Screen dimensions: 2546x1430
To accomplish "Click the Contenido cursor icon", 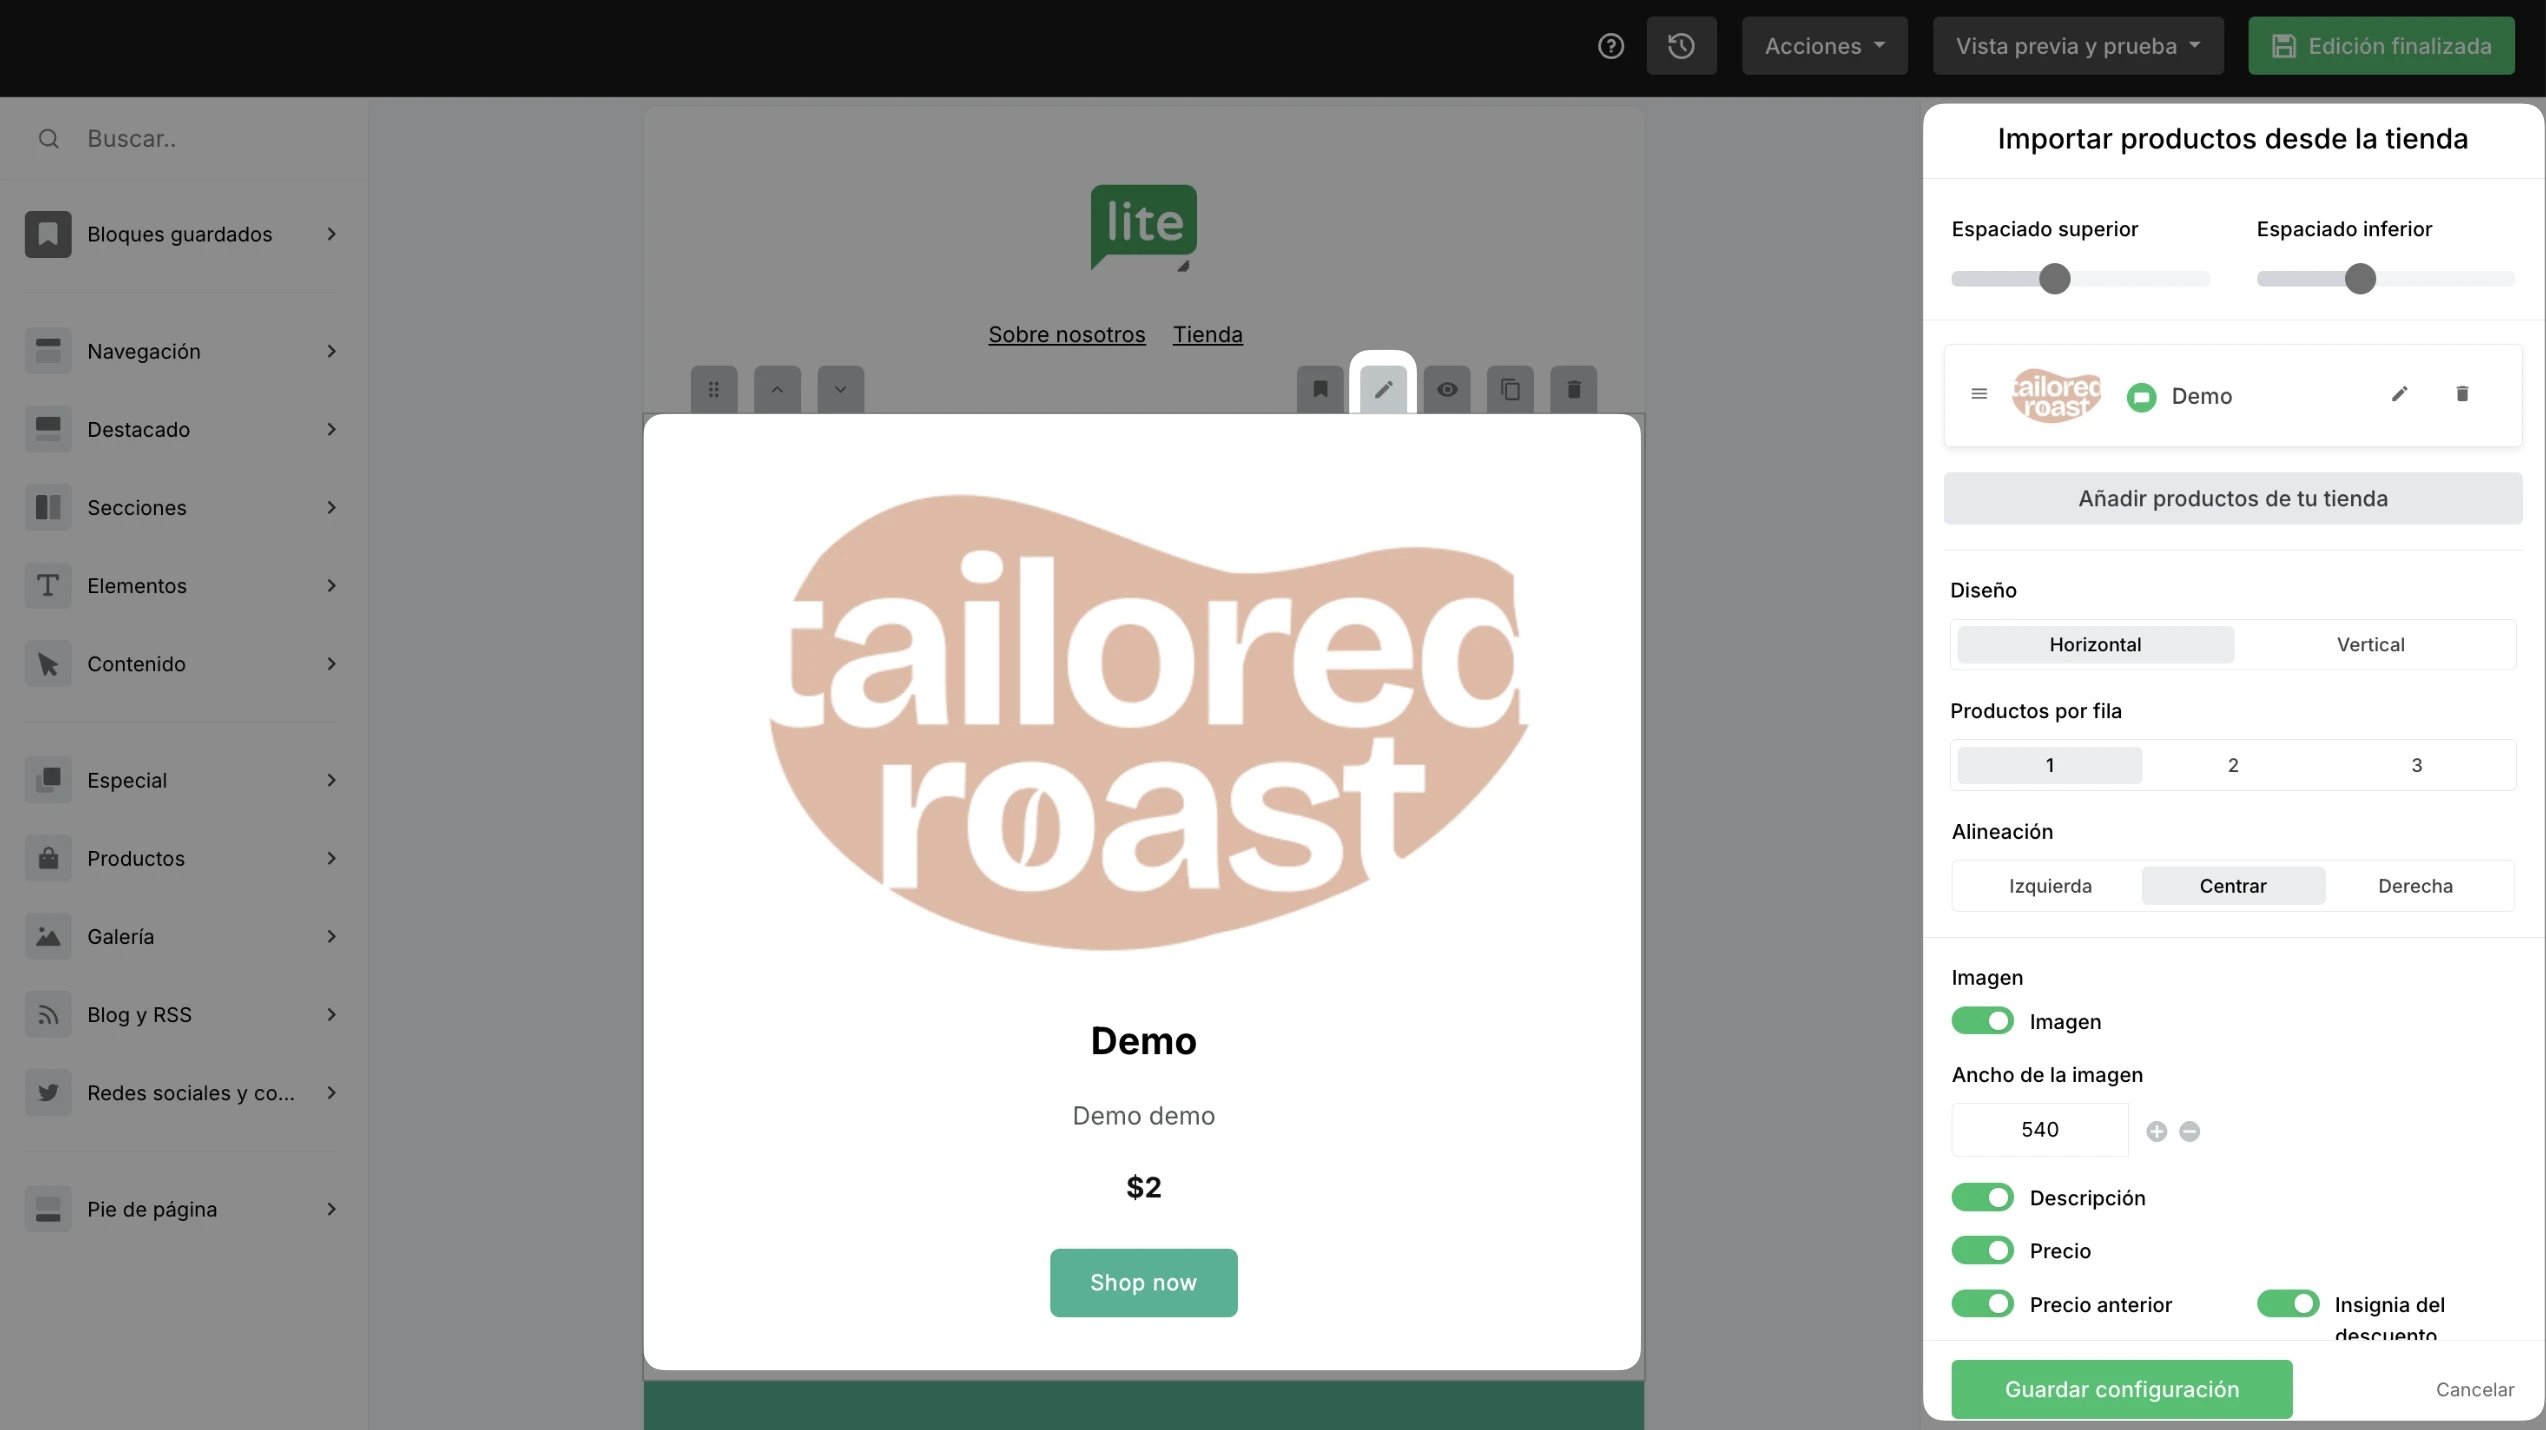I will (x=48, y=663).
